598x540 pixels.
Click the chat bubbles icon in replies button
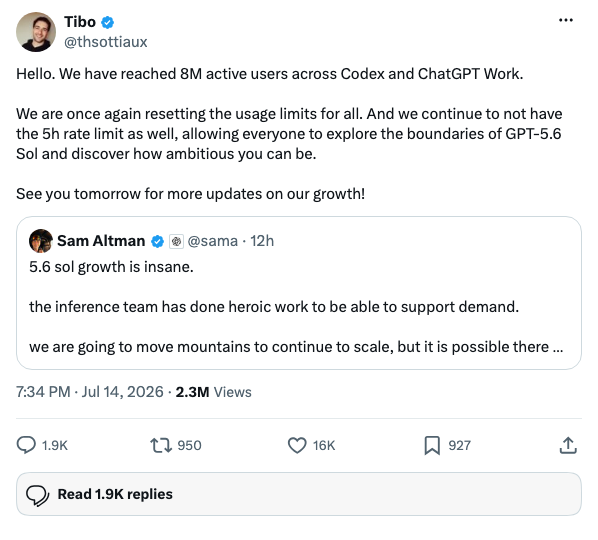coord(37,495)
